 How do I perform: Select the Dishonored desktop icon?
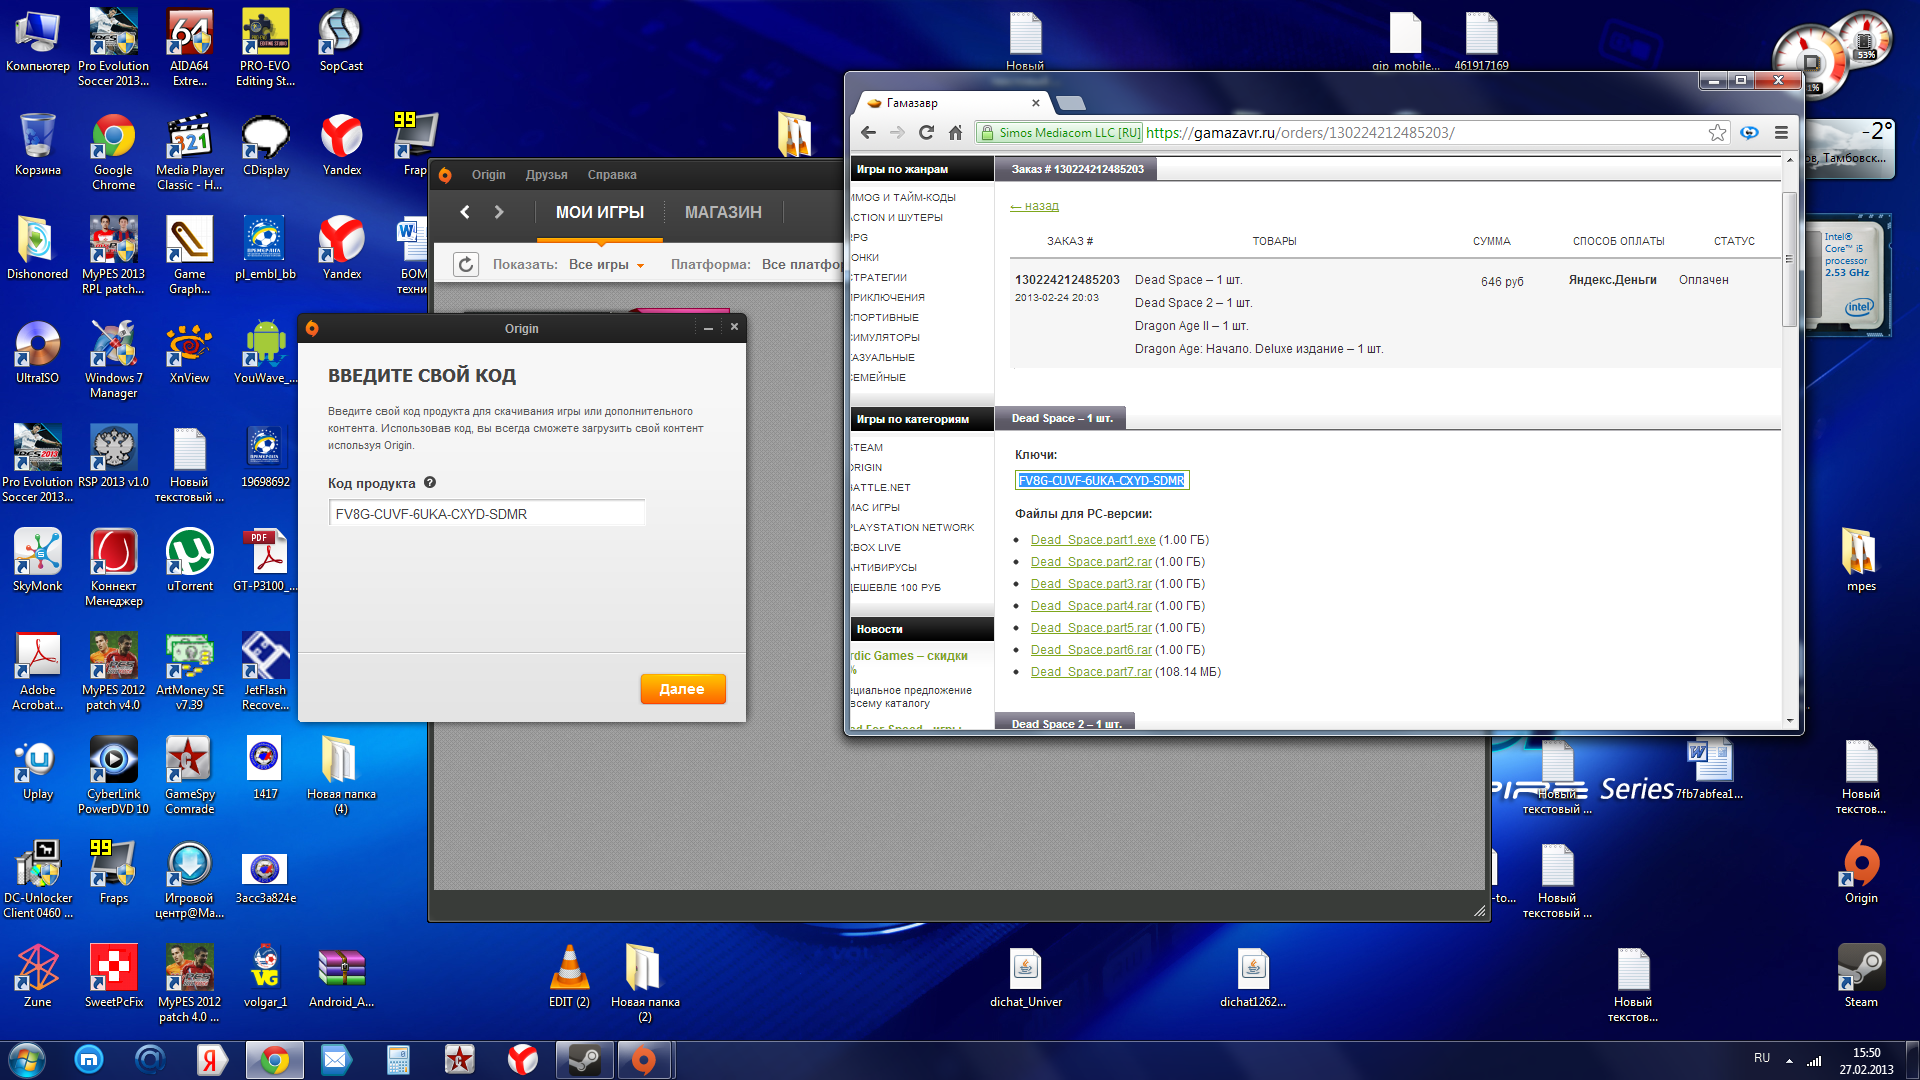click(x=37, y=249)
